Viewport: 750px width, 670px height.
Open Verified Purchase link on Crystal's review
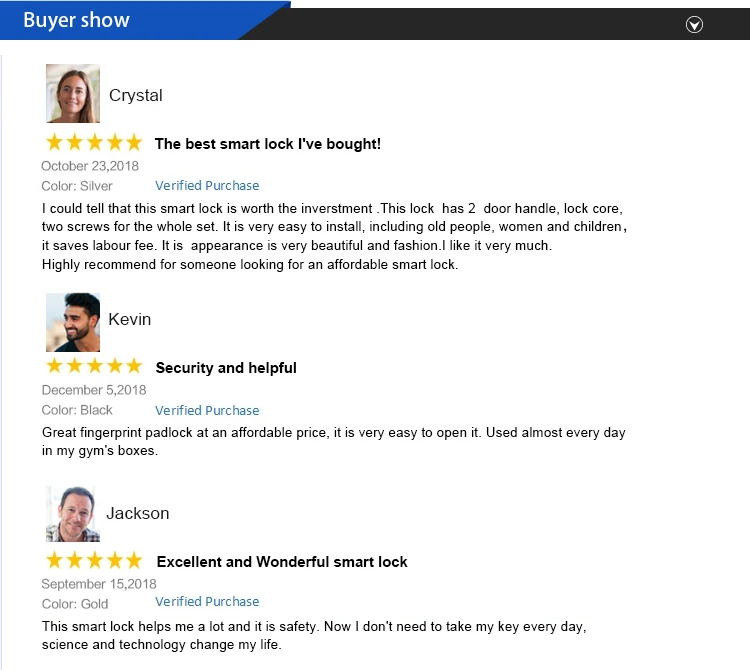(207, 186)
